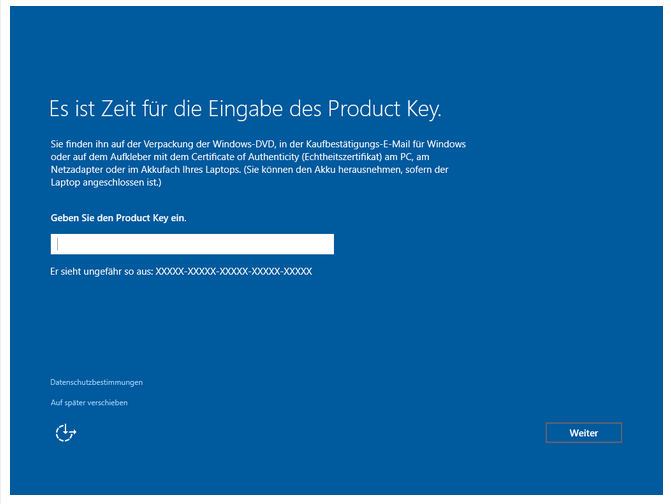Click the label 'Geben Sie den Product Key ein.'
Screen dimensions: 671x504
coord(119,218)
